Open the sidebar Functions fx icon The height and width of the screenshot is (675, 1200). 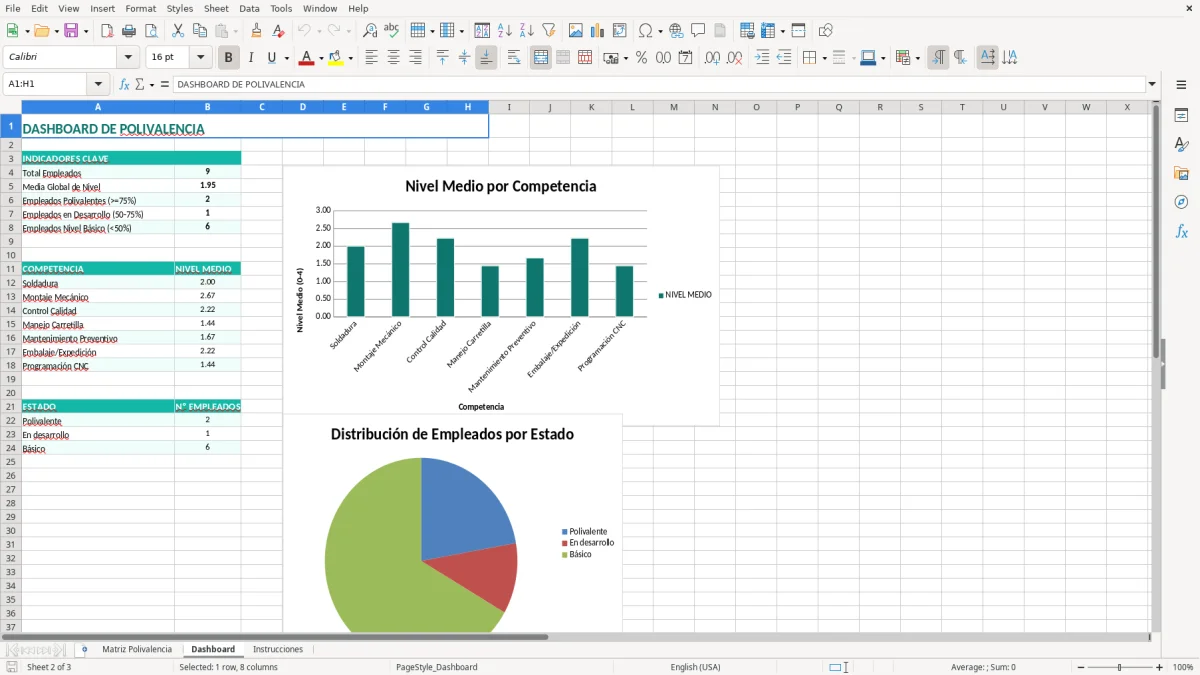tap(1181, 231)
